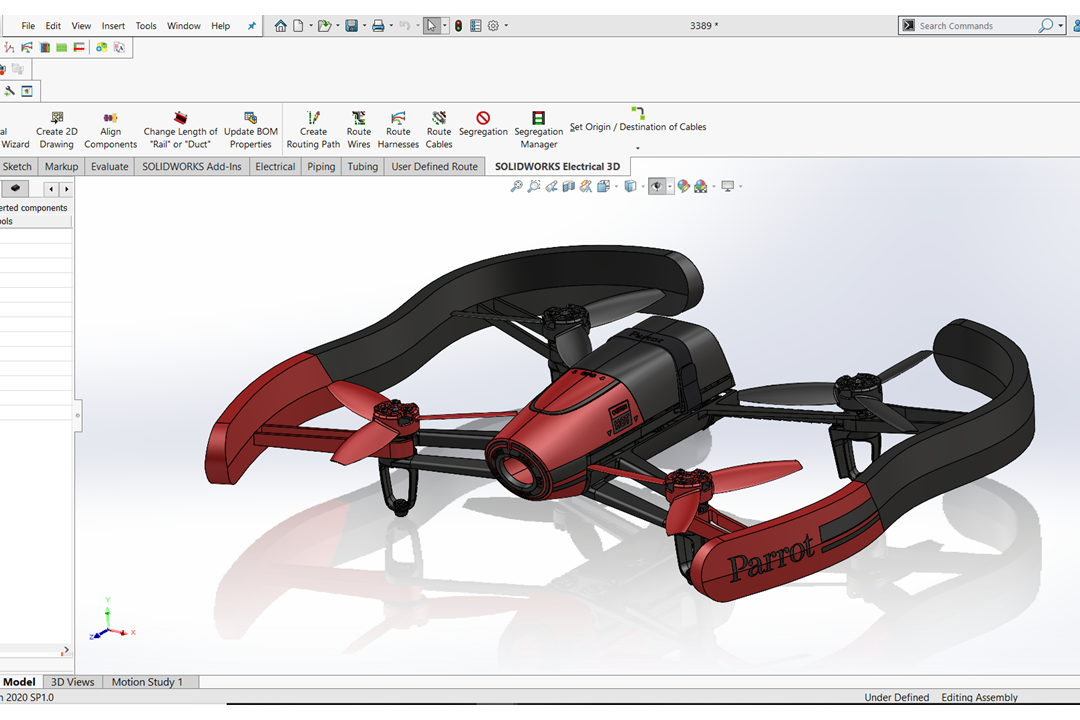Screen dimensions: 1080x720
Task: Select Route Wires
Action: pyautogui.click(x=359, y=130)
